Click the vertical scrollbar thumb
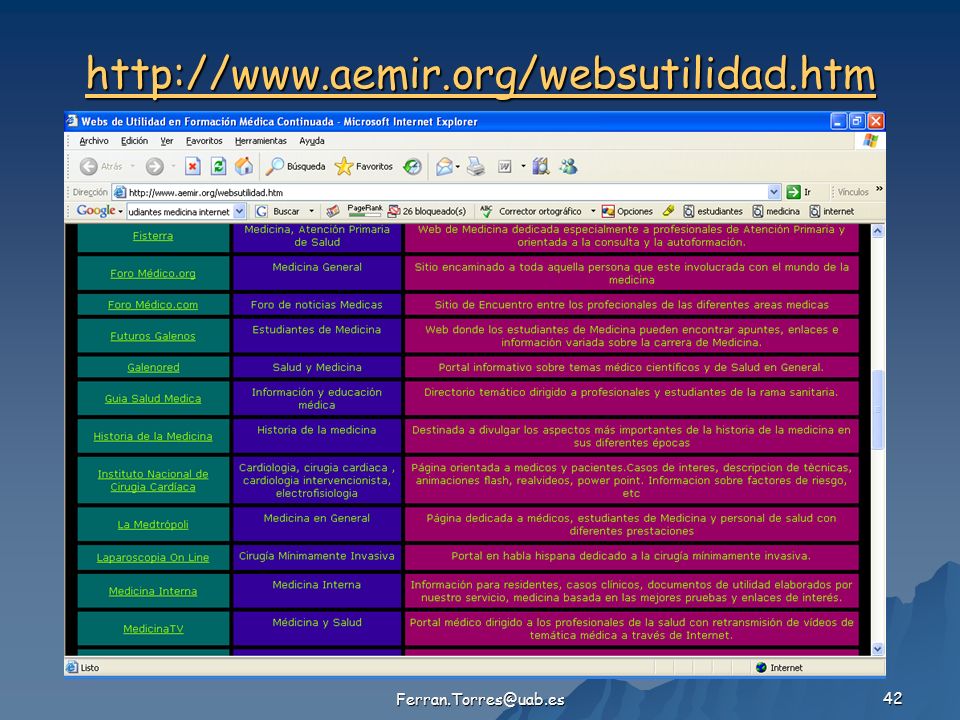The image size is (960, 720). pos(877,410)
